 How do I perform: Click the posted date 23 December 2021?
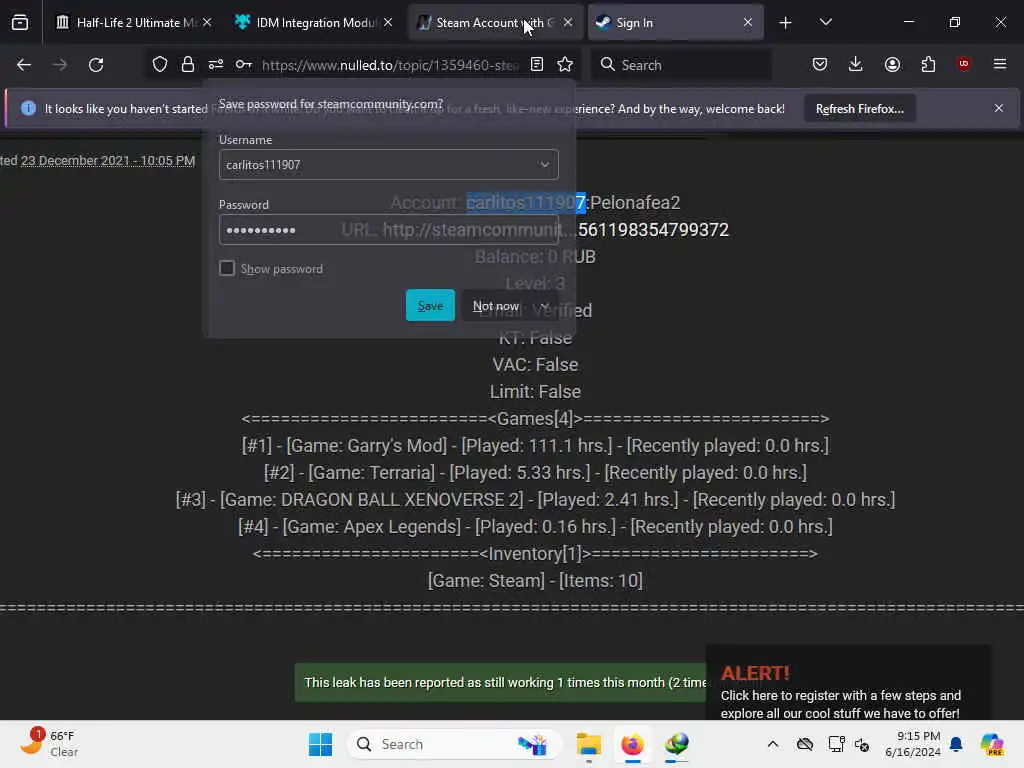point(108,161)
